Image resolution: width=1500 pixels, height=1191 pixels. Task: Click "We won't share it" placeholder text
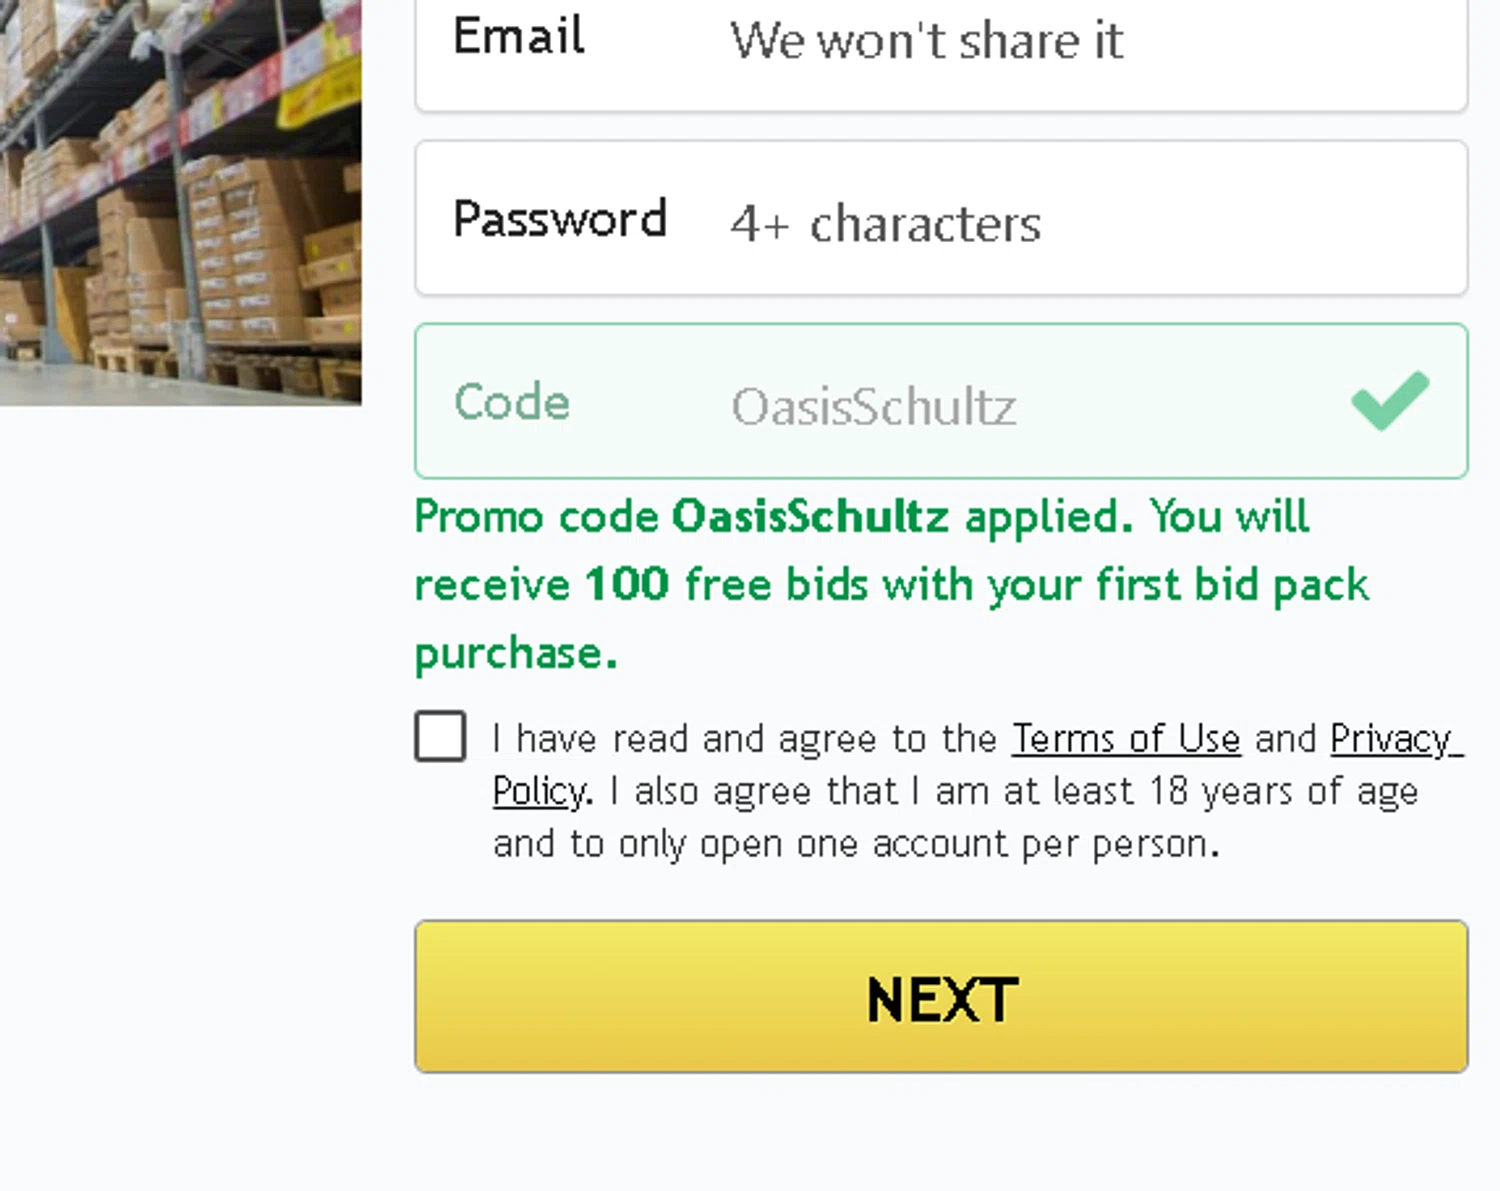927,42
